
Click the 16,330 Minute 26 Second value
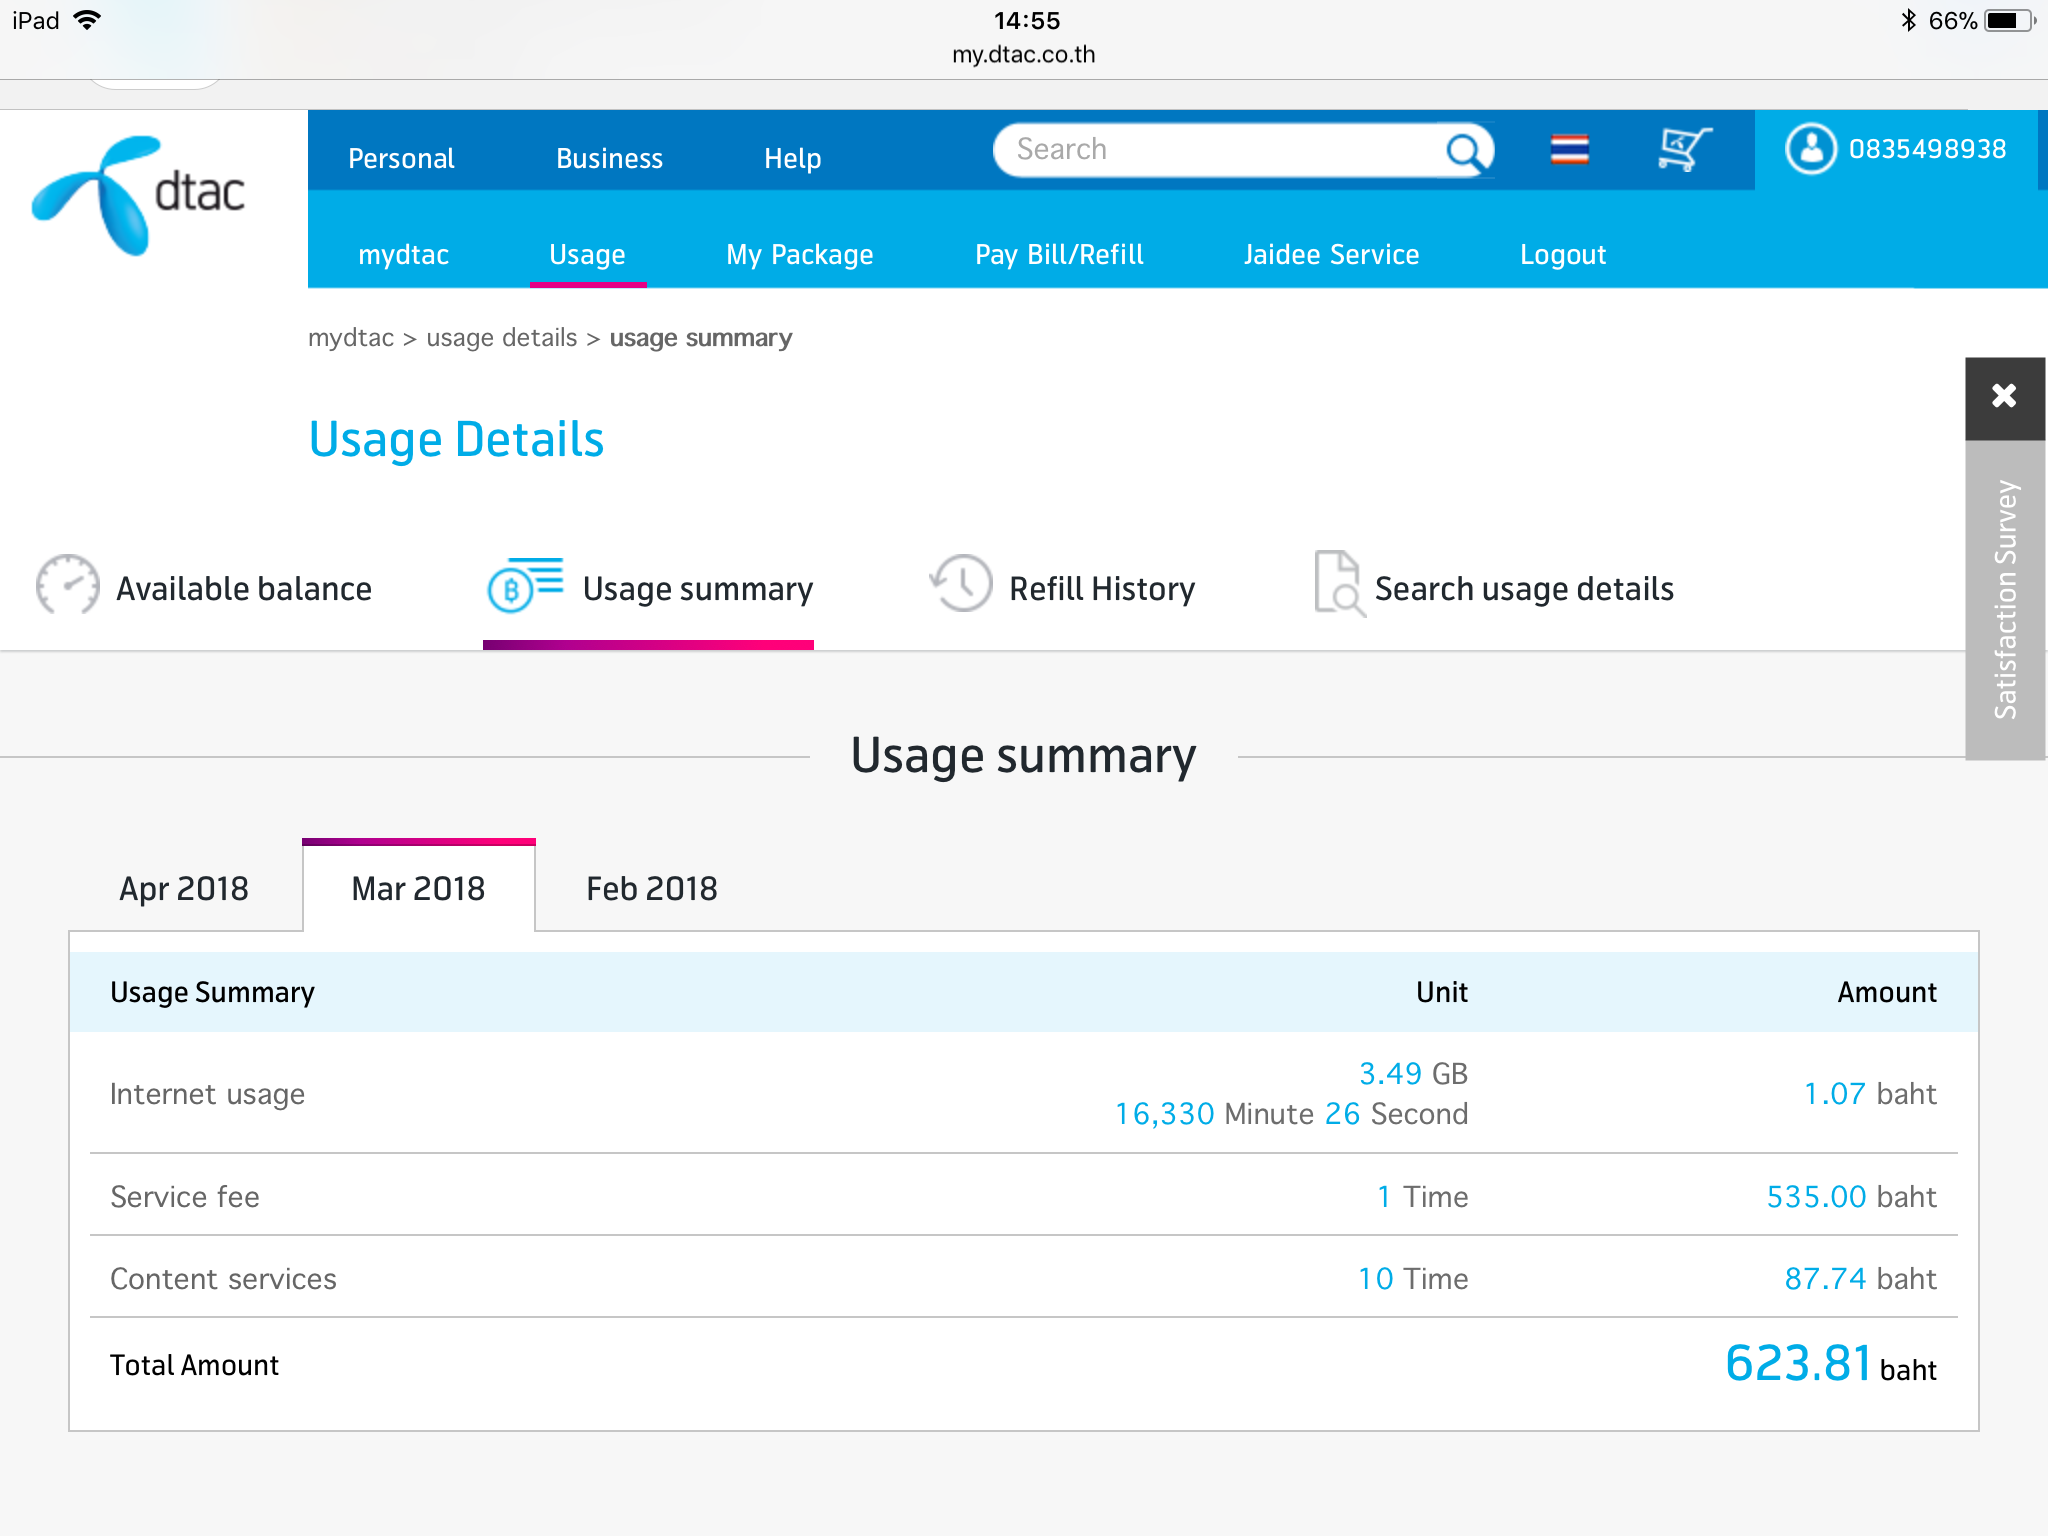click(1292, 1114)
